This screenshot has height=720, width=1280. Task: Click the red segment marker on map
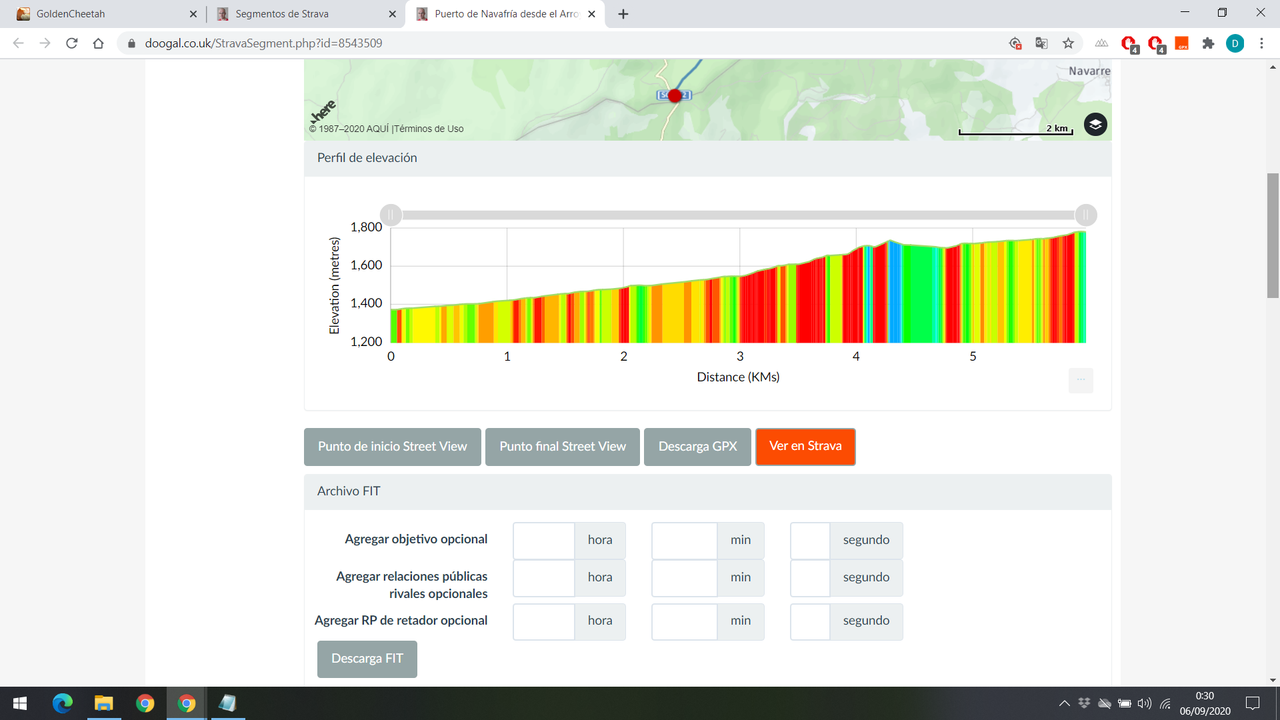point(674,96)
